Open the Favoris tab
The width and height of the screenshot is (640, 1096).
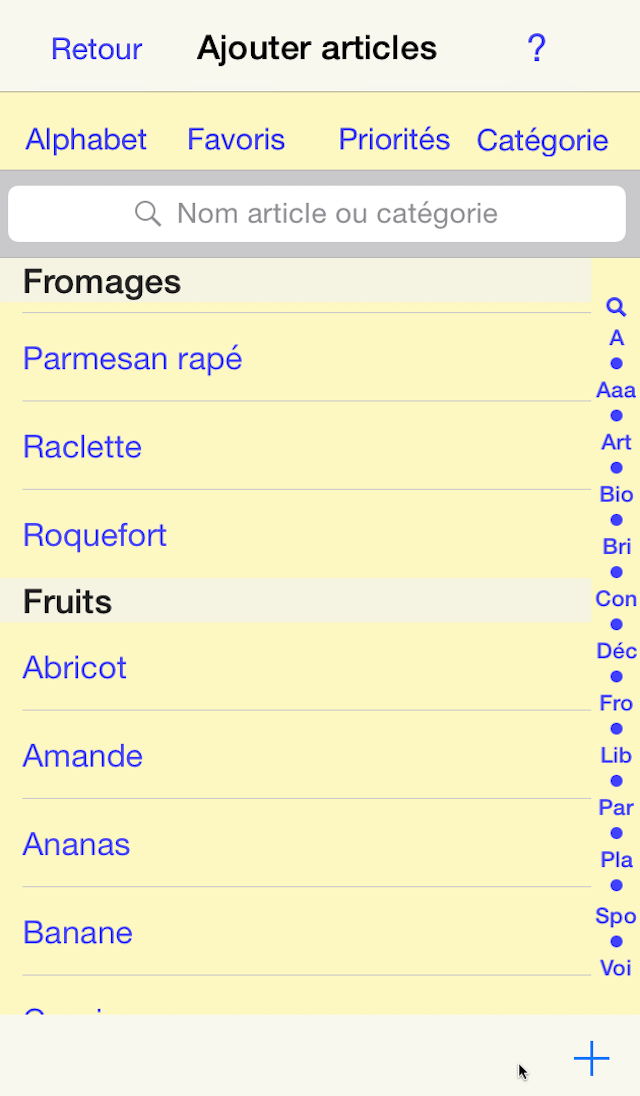(x=236, y=140)
